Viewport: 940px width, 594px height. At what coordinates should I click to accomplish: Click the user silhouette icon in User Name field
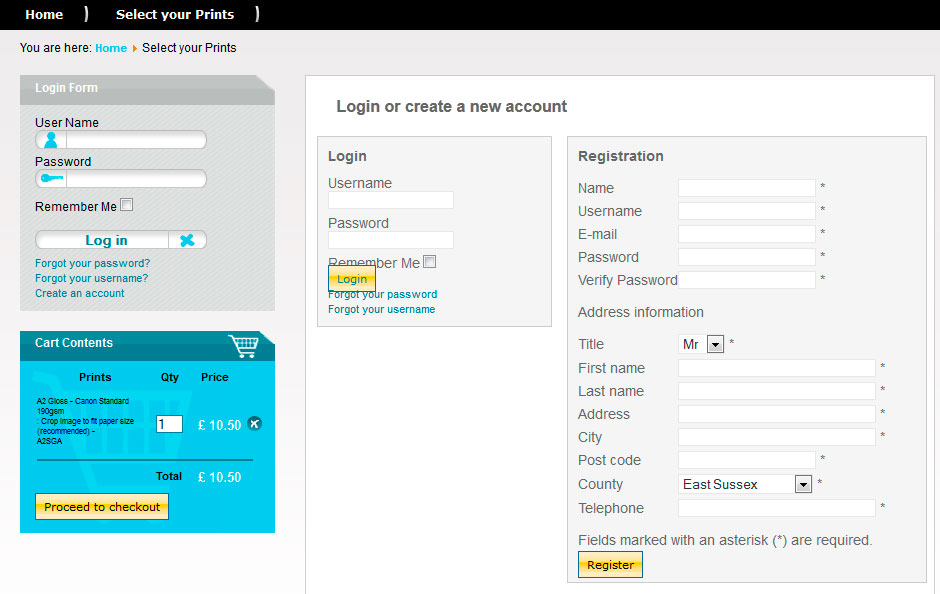pos(51,140)
